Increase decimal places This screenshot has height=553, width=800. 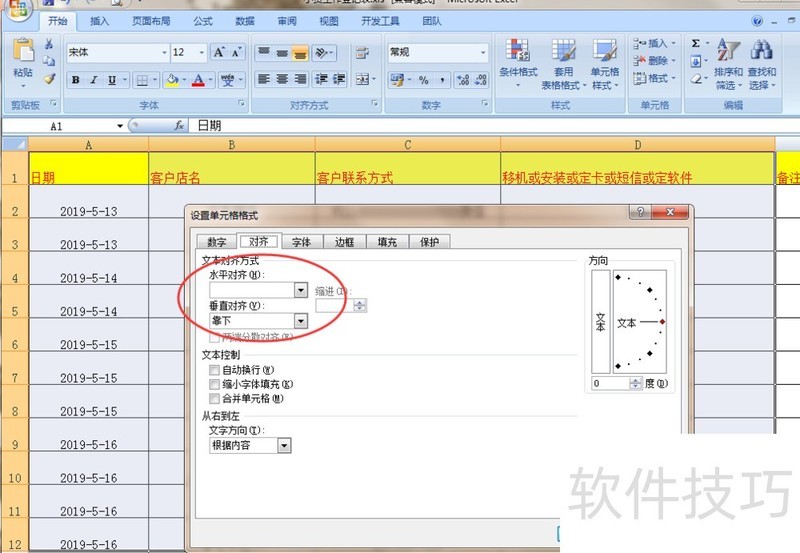[x=463, y=80]
